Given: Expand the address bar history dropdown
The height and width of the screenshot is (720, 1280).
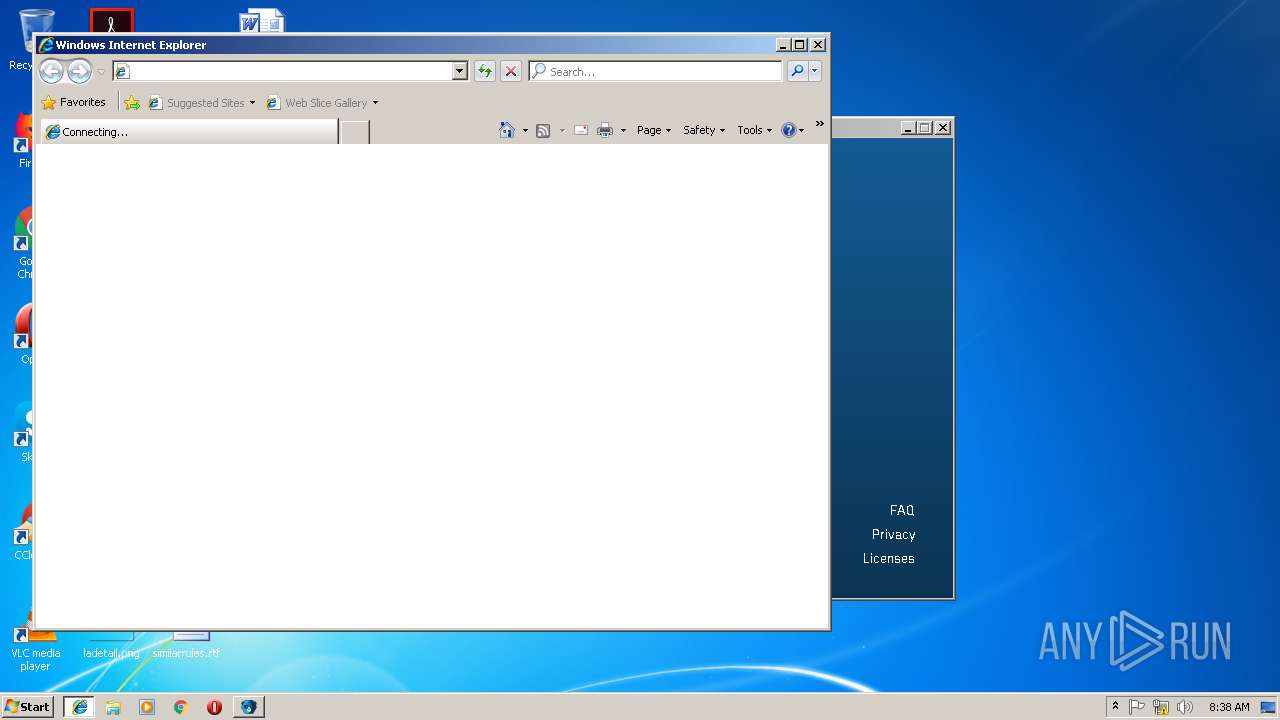Looking at the screenshot, I should tap(460, 71).
